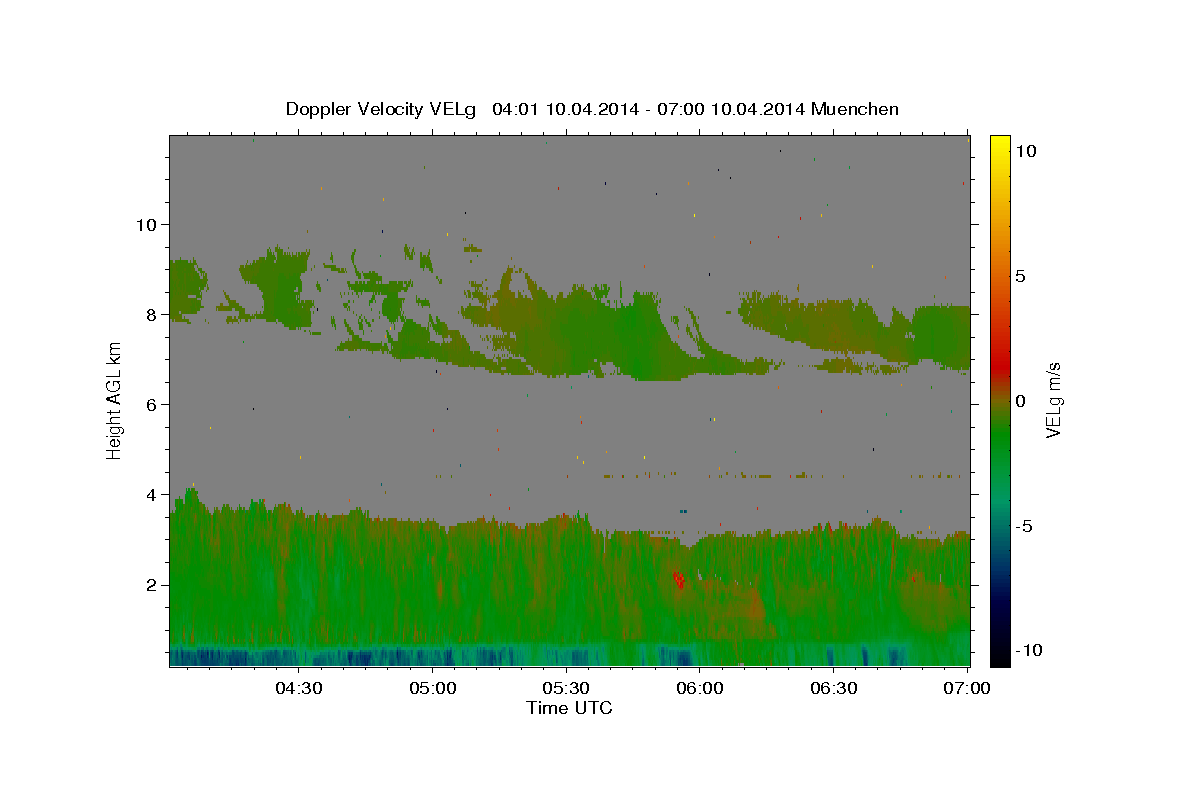Viewport: 1200px width, 800px height.
Task: Click the colorbar value 5 label
Action: (1020, 276)
